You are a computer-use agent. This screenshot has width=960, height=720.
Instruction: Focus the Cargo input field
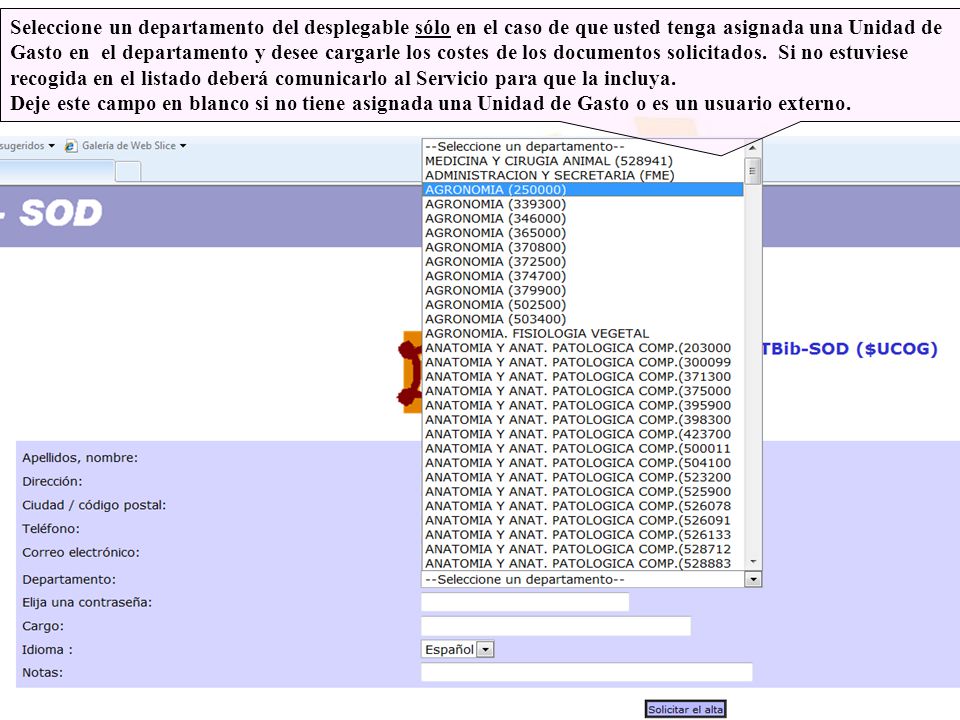[x=556, y=626]
